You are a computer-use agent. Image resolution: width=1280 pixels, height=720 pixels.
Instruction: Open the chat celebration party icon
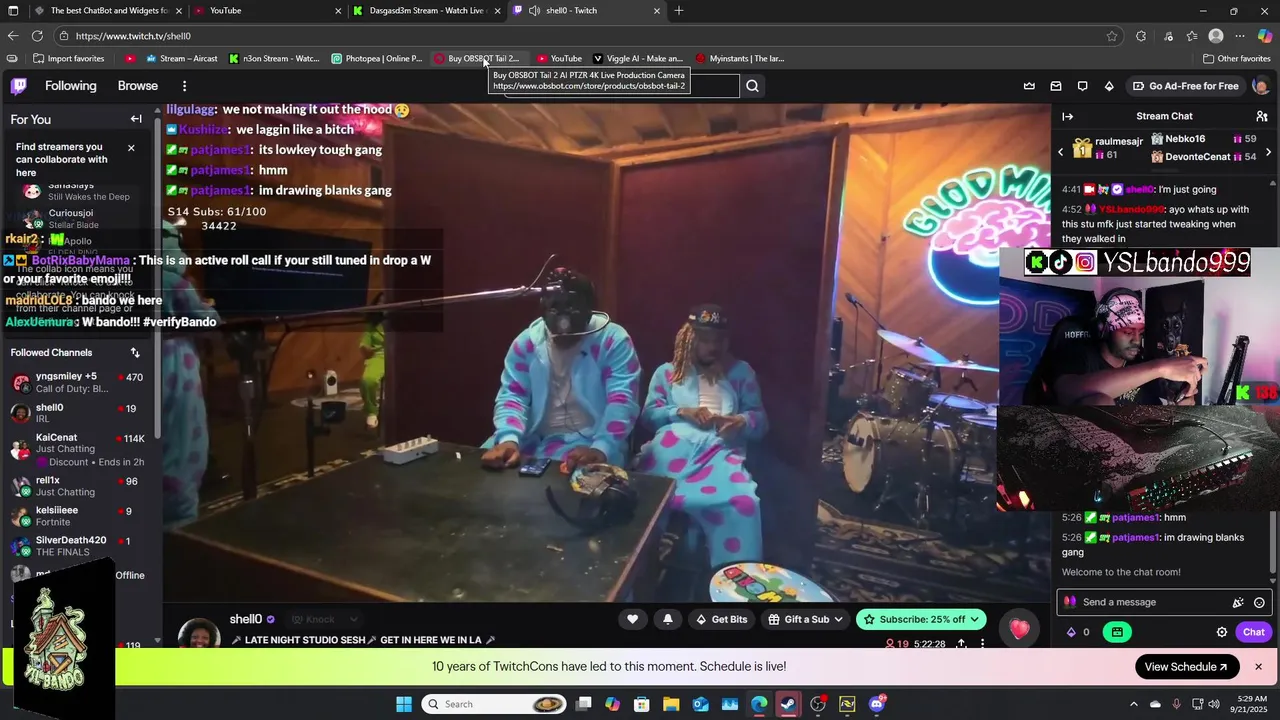coord(1238,602)
